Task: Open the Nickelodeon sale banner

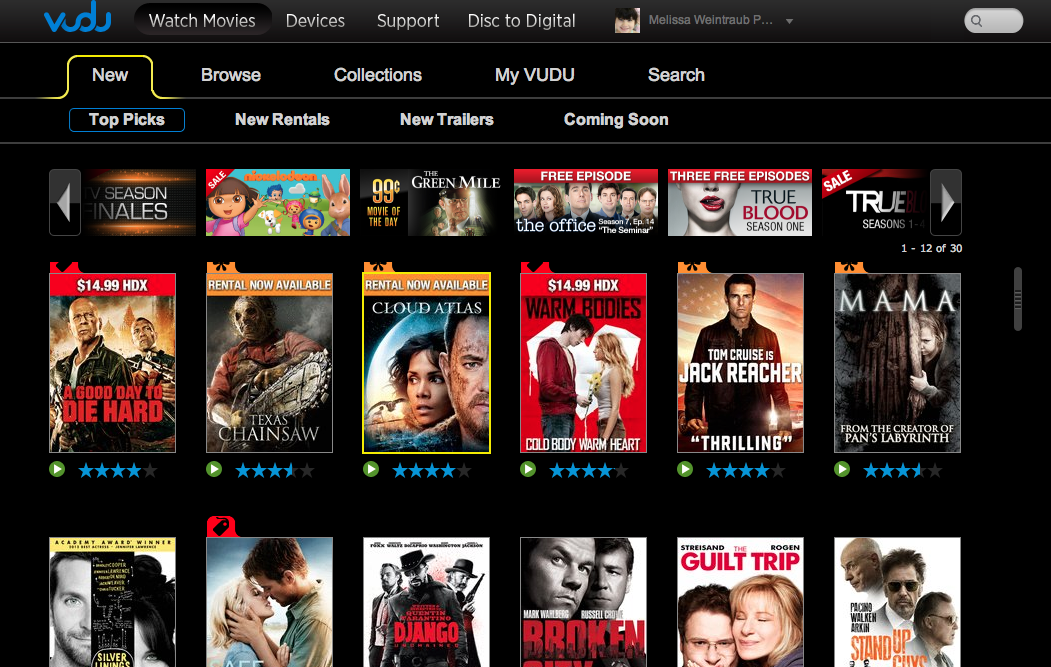Action: (x=277, y=202)
